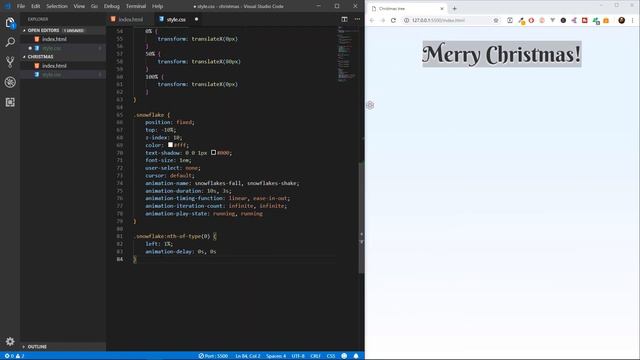Screen dimensions: 640x360
Task: Open notifications bell in status bar
Action: [356, 356]
